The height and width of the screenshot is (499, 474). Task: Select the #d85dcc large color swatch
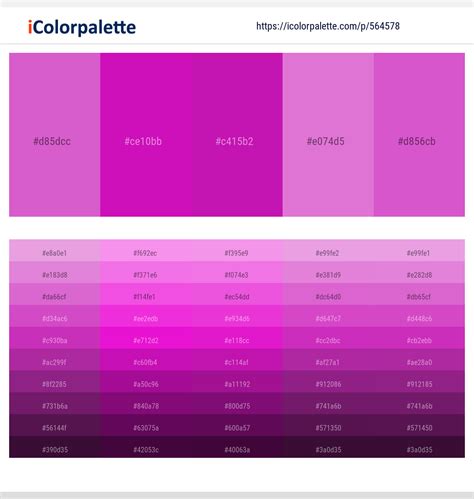point(55,135)
